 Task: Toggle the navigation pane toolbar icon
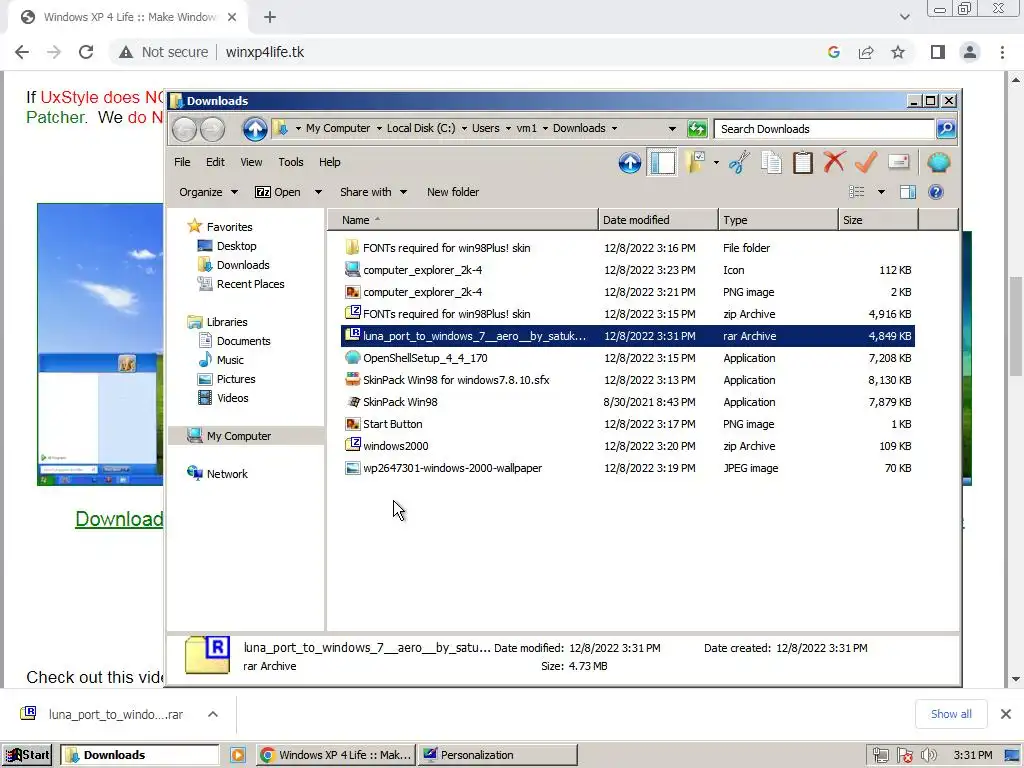pyautogui.click(x=662, y=162)
